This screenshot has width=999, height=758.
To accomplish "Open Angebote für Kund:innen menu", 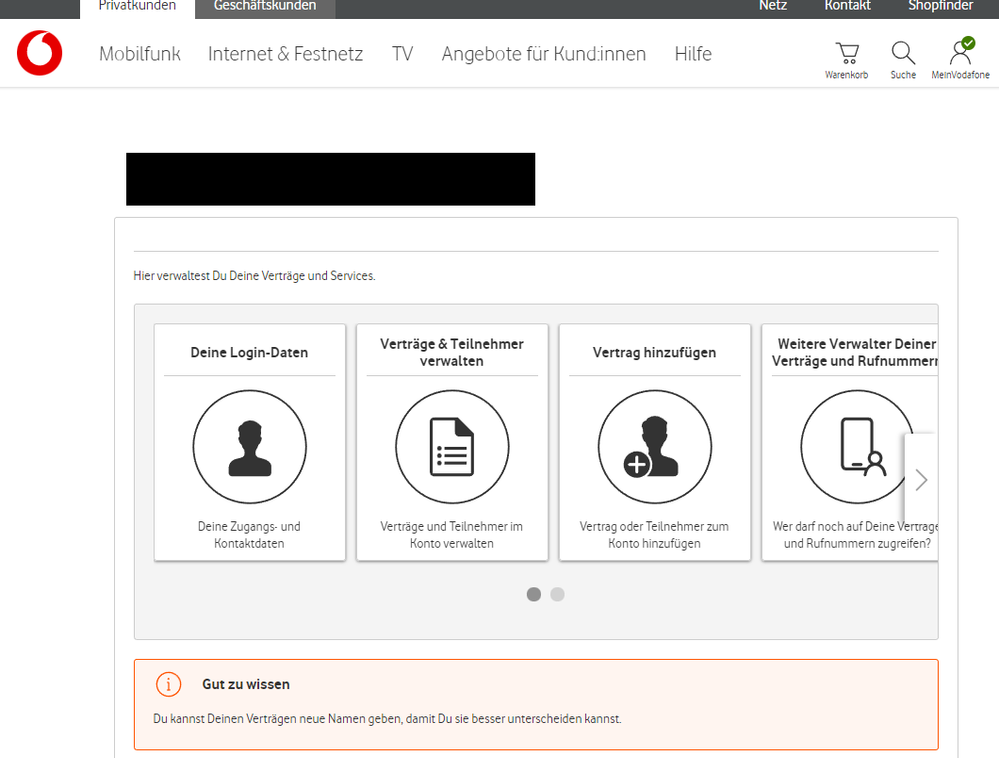I will pos(544,54).
